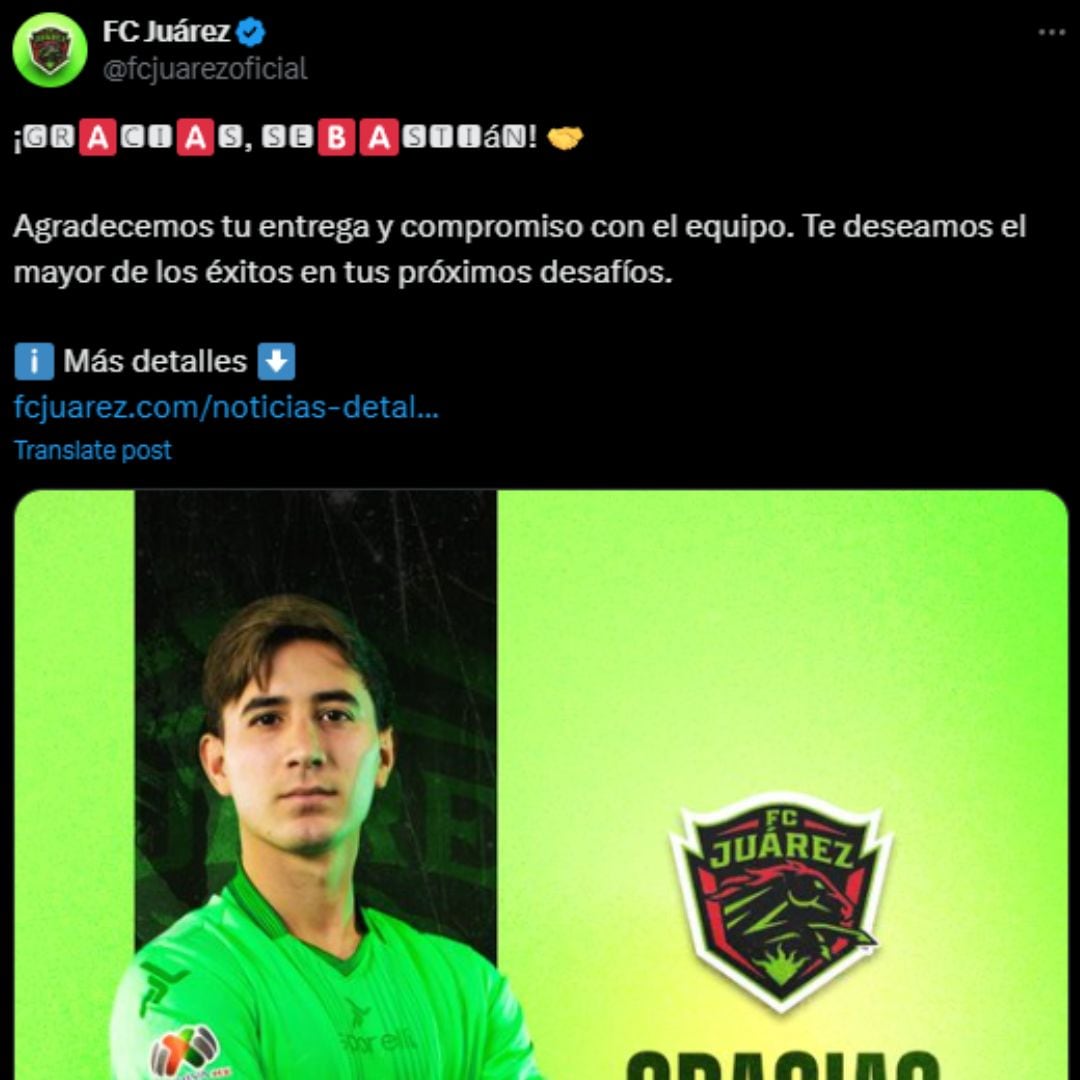Click the Agradecemos tu entrega paragraph text
The height and width of the screenshot is (1080, 1080).
[x=519, y=249]
